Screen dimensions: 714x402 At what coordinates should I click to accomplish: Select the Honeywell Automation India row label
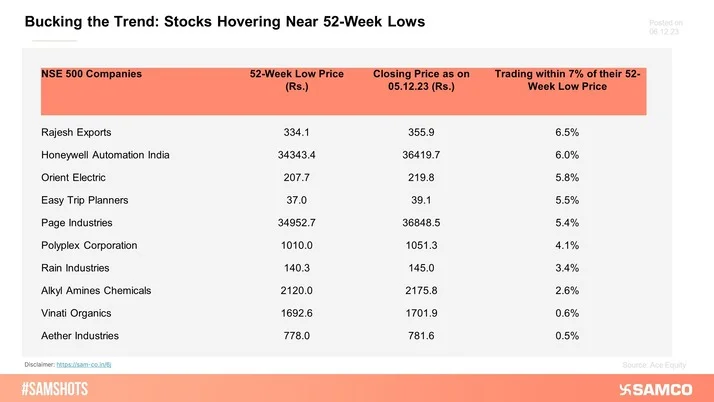(105, 155)
